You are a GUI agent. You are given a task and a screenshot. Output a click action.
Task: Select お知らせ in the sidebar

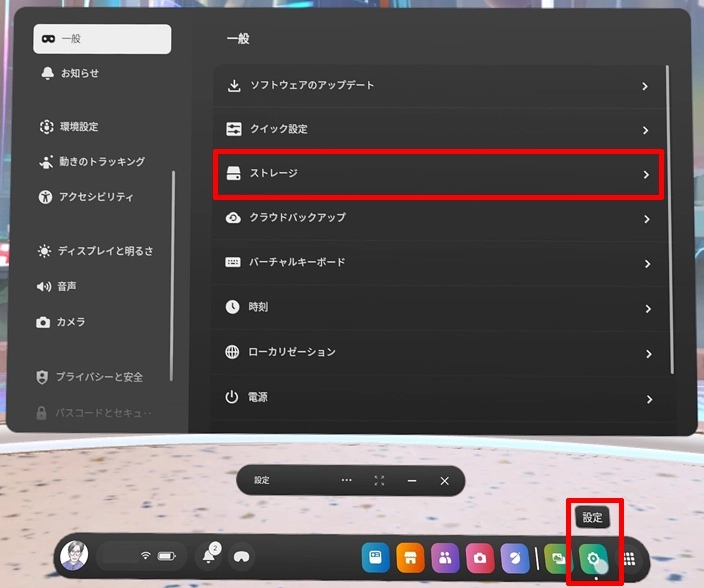[x=80, y=73]
